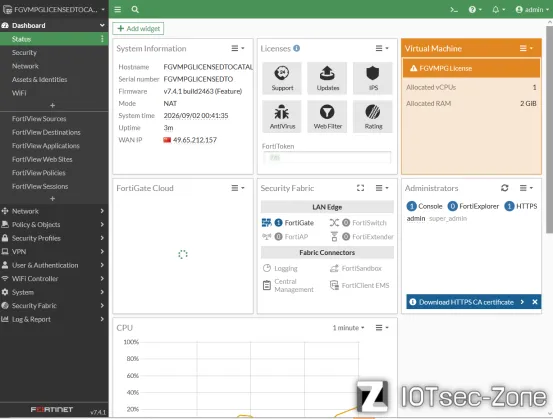Open FortiView Applications
Viewport: 554px width, 420px height.
tap(46, 146)
